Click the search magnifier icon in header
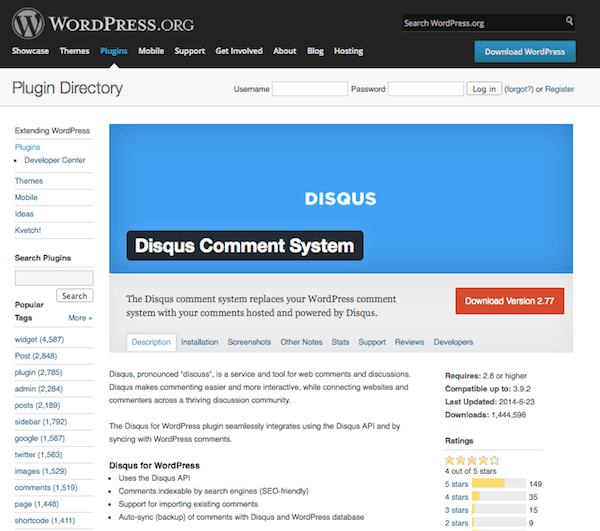Viewport: 600px width, 531px height. pyautogui.click(x=569, y=20)
